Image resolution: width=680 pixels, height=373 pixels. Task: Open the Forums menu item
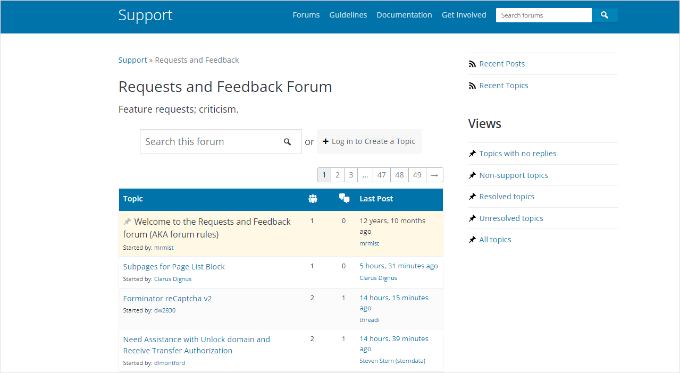(306, 15)
